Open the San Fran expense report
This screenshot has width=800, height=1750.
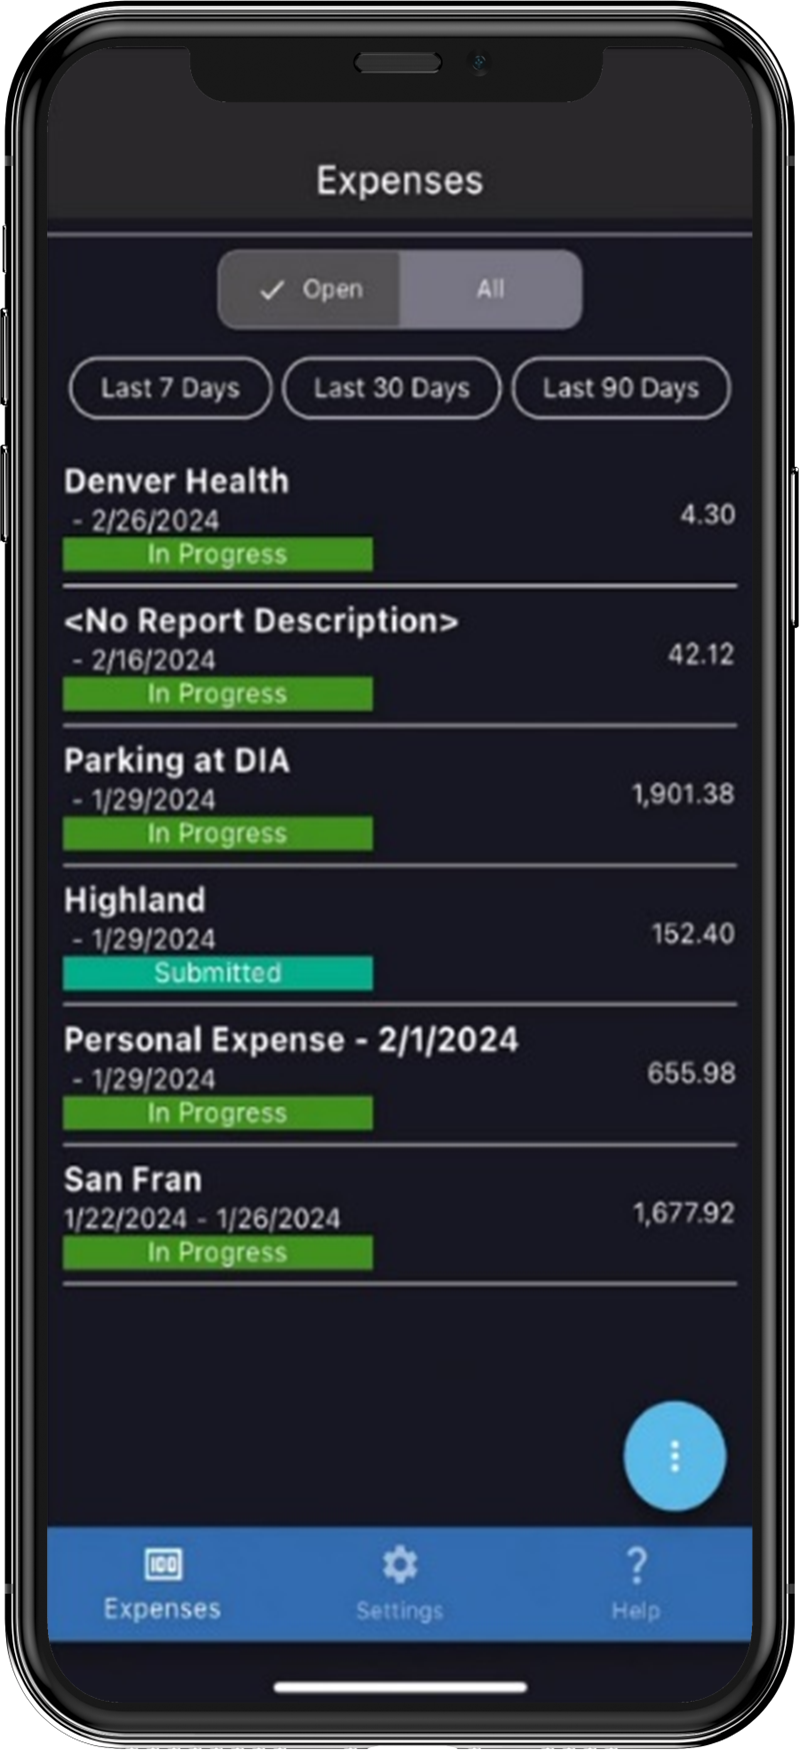pyautogui.click(x=133, y=1180)
